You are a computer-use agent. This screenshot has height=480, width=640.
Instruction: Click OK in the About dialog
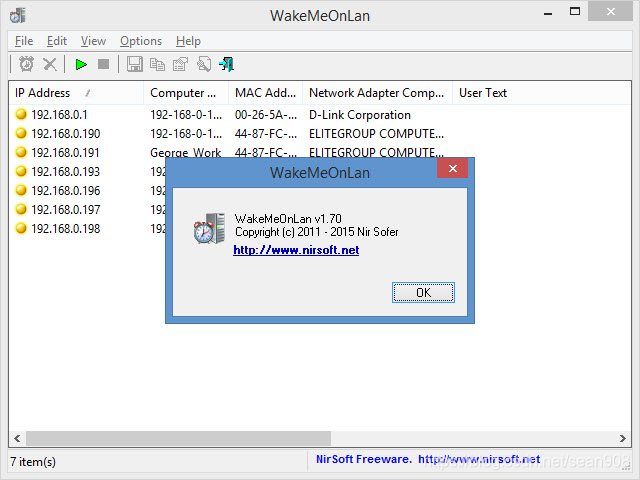coord(423,293)
